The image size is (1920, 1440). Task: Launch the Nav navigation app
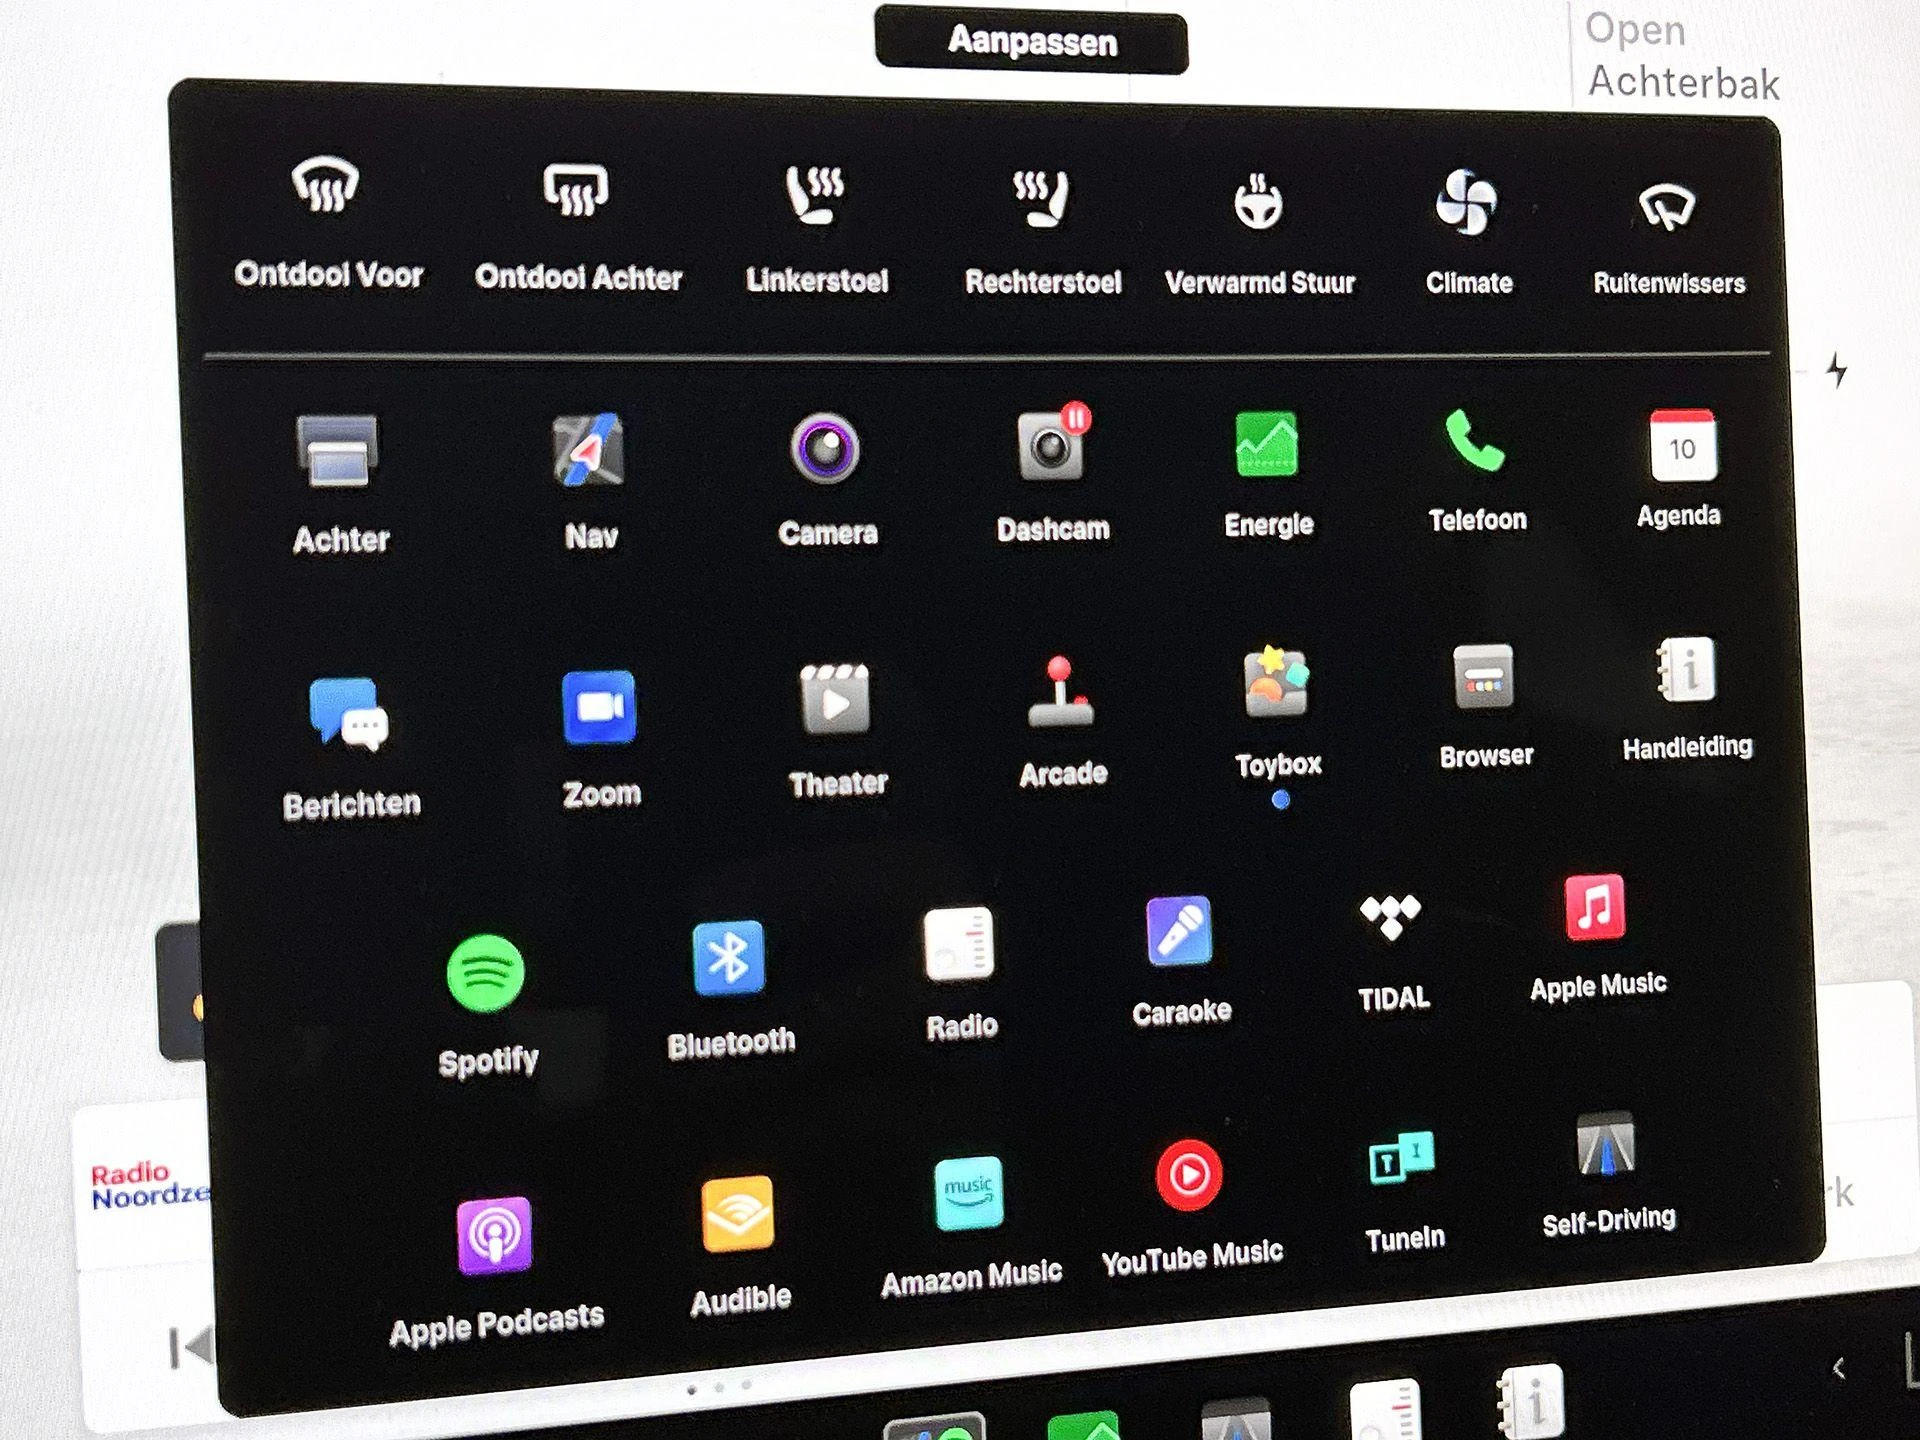click(x=588, y=449)
